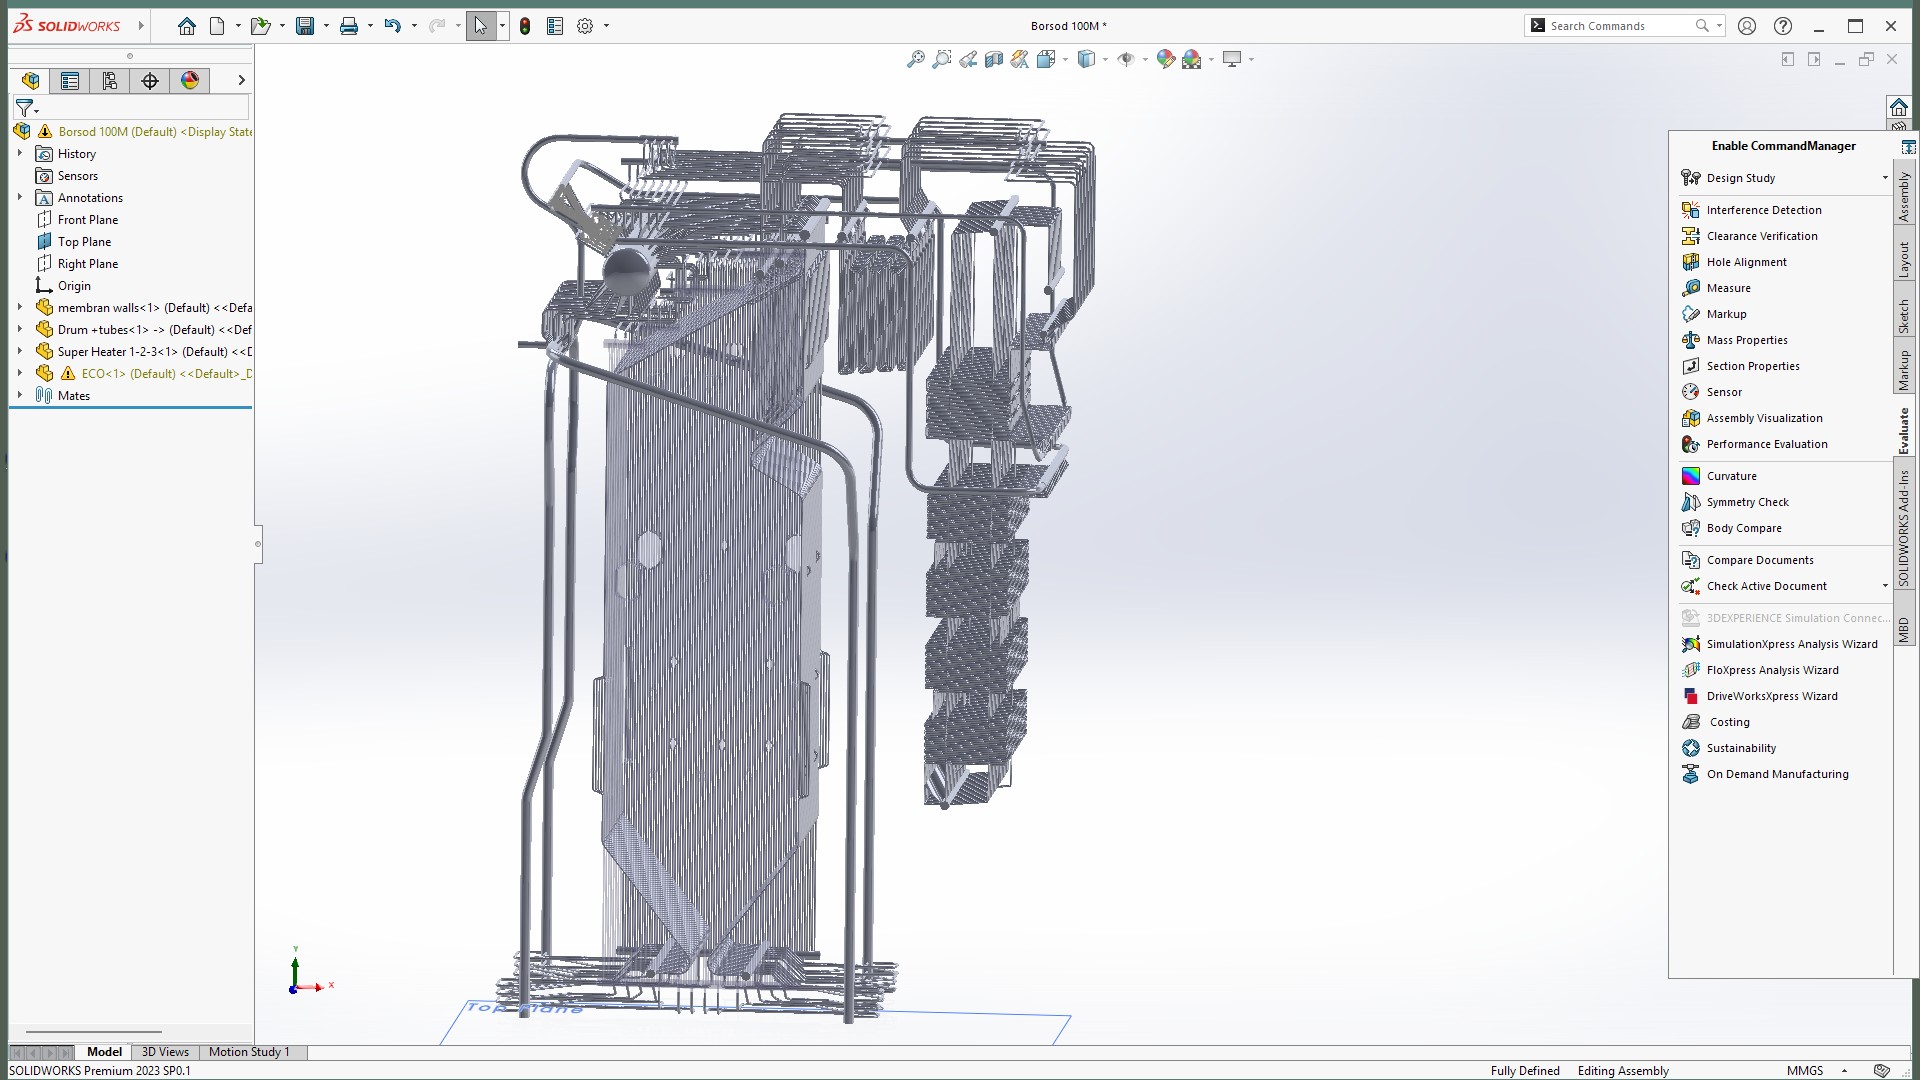1920x1080 pixels.
Task: Expand the Mates folder
Action: coord(19,396)
